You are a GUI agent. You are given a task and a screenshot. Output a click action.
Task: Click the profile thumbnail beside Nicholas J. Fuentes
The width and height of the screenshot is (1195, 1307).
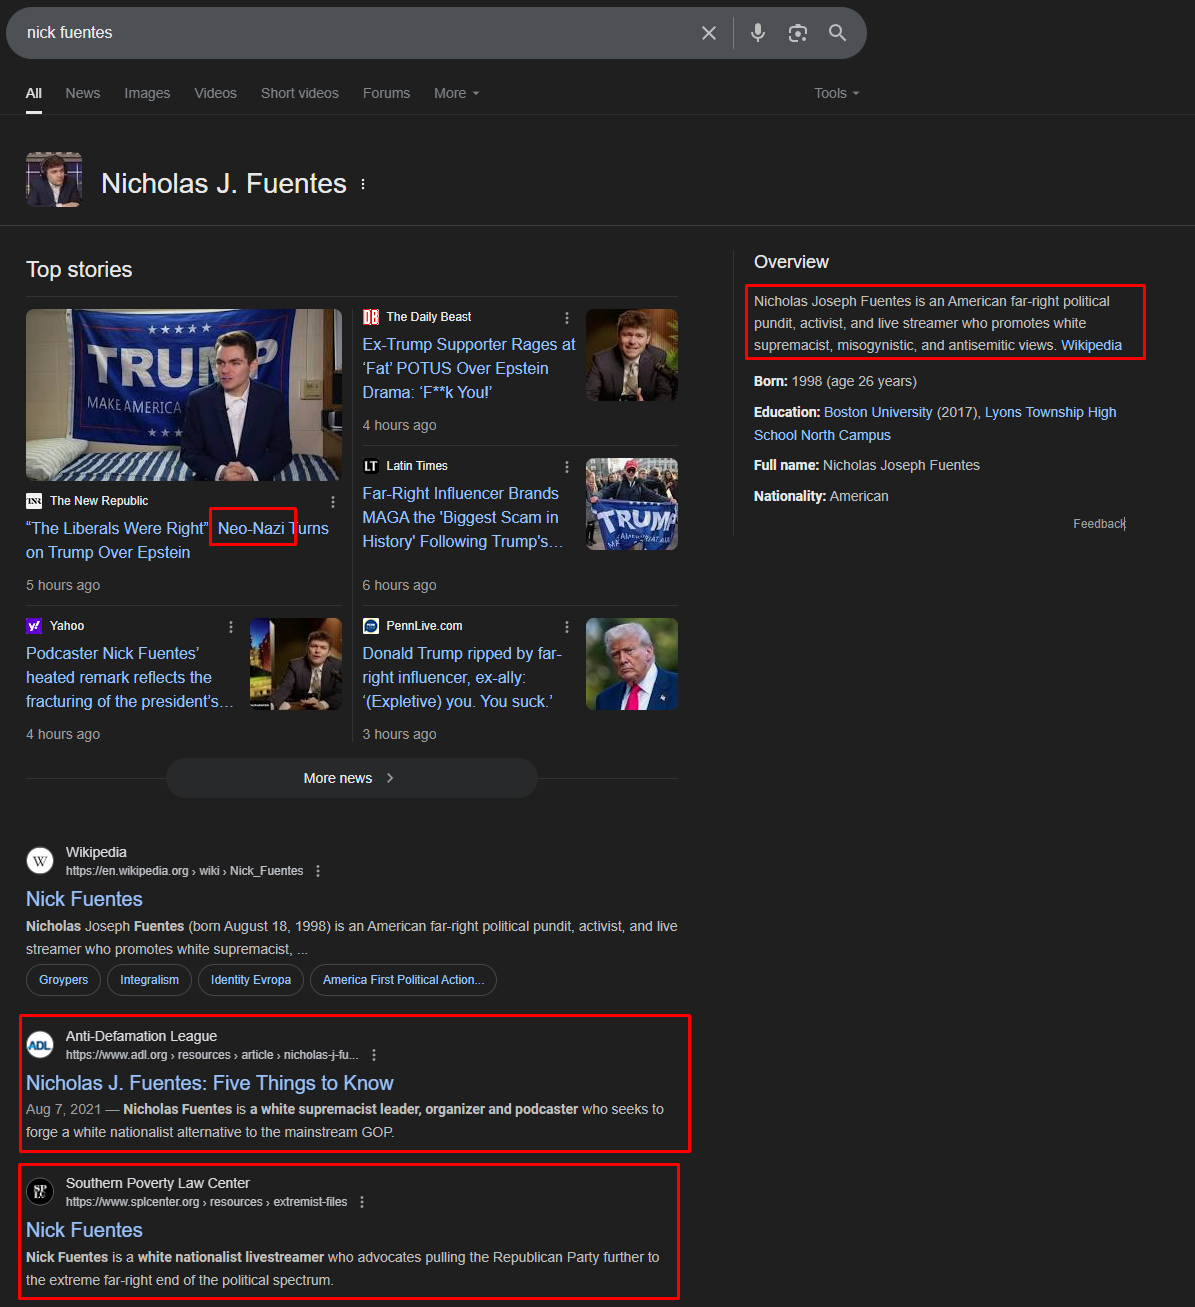(x=54, y=180)
